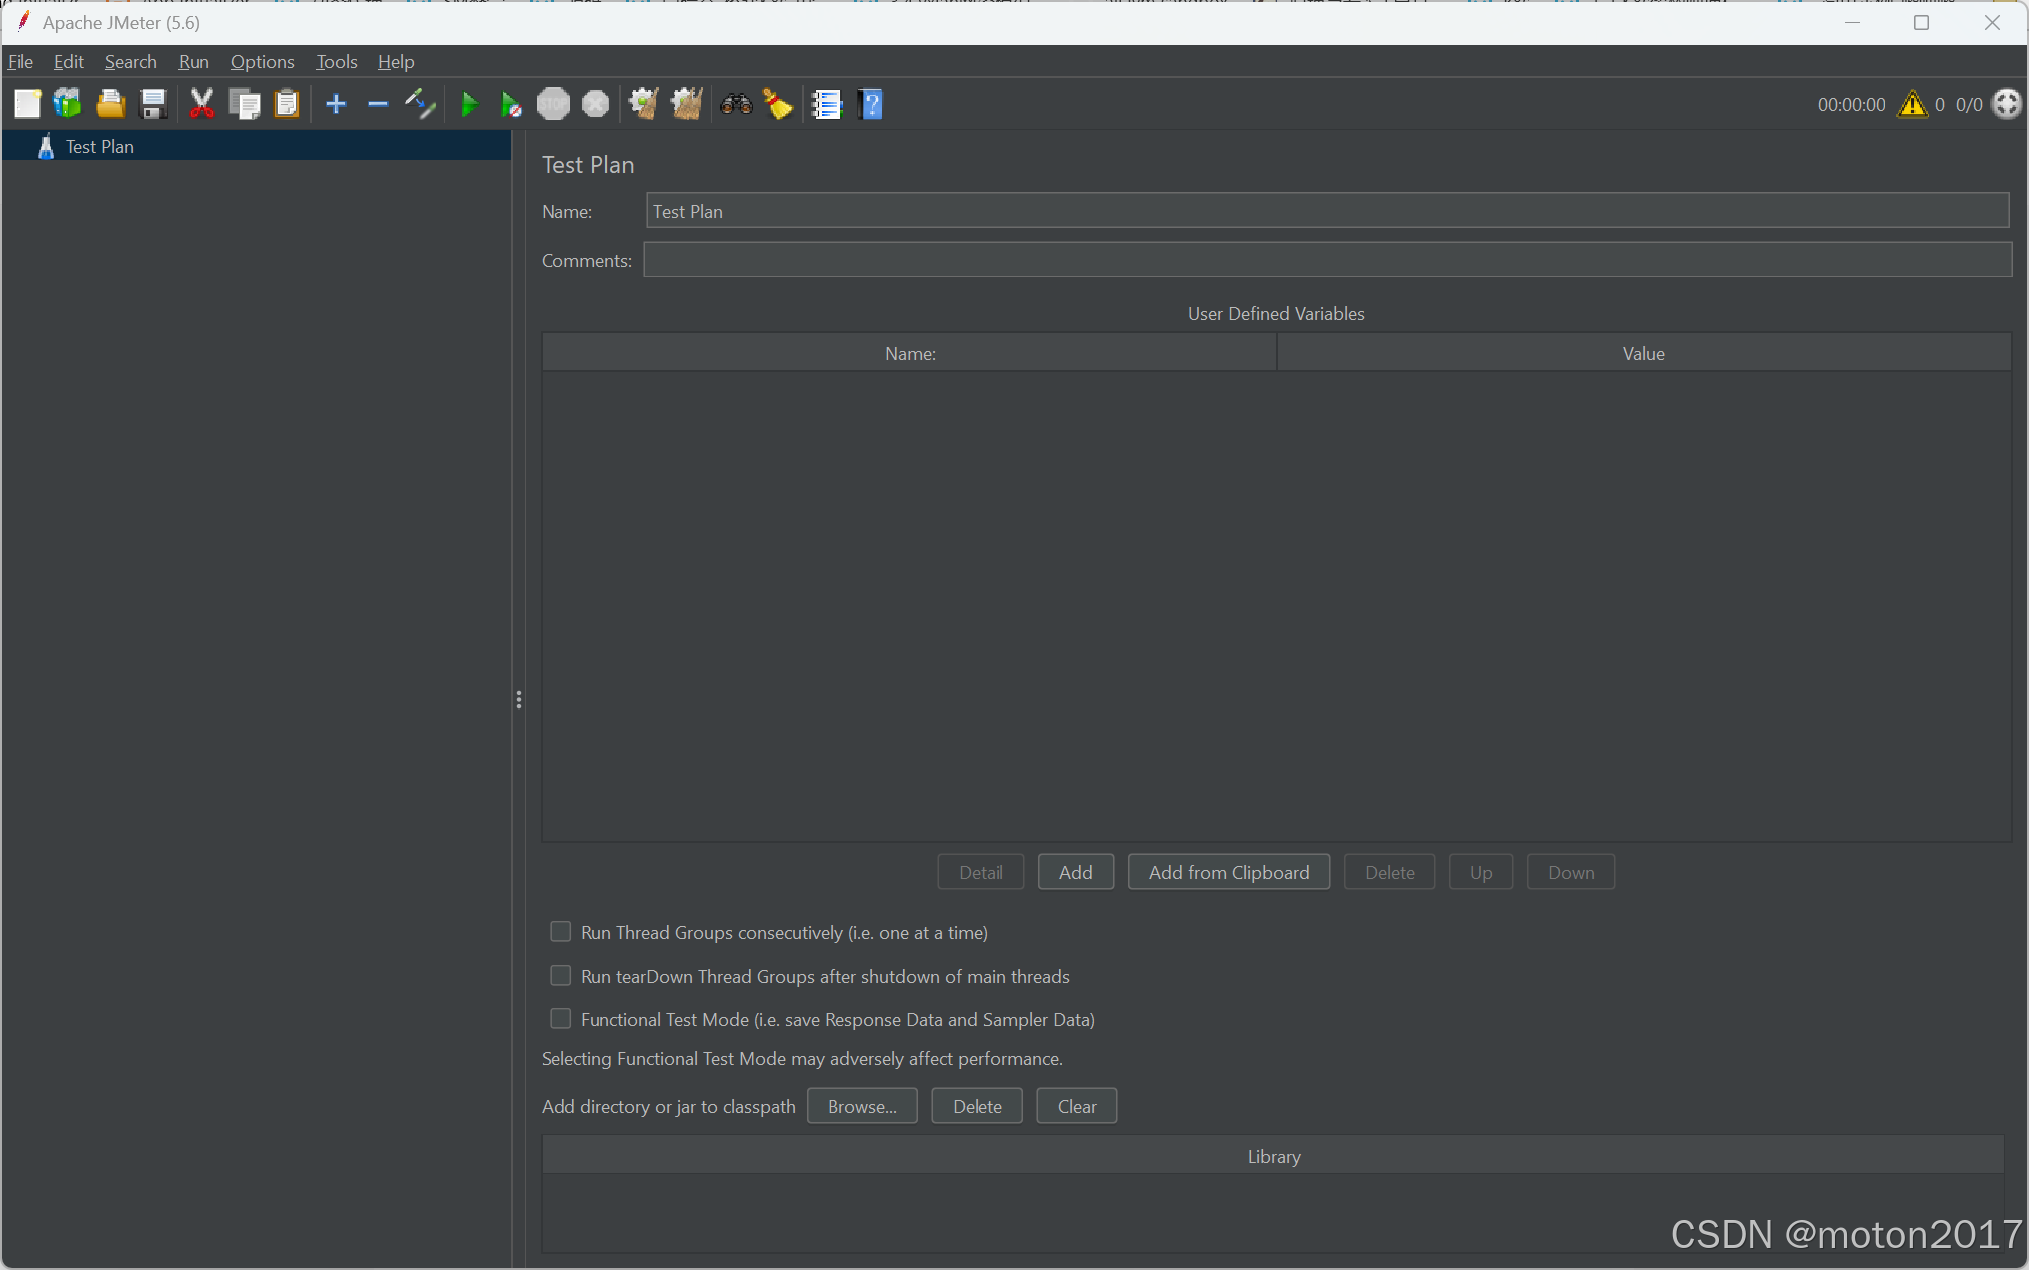The height and width of the screenshot is (1270, 2029).
Task: Open the Search menu
Action: [130, 61]
